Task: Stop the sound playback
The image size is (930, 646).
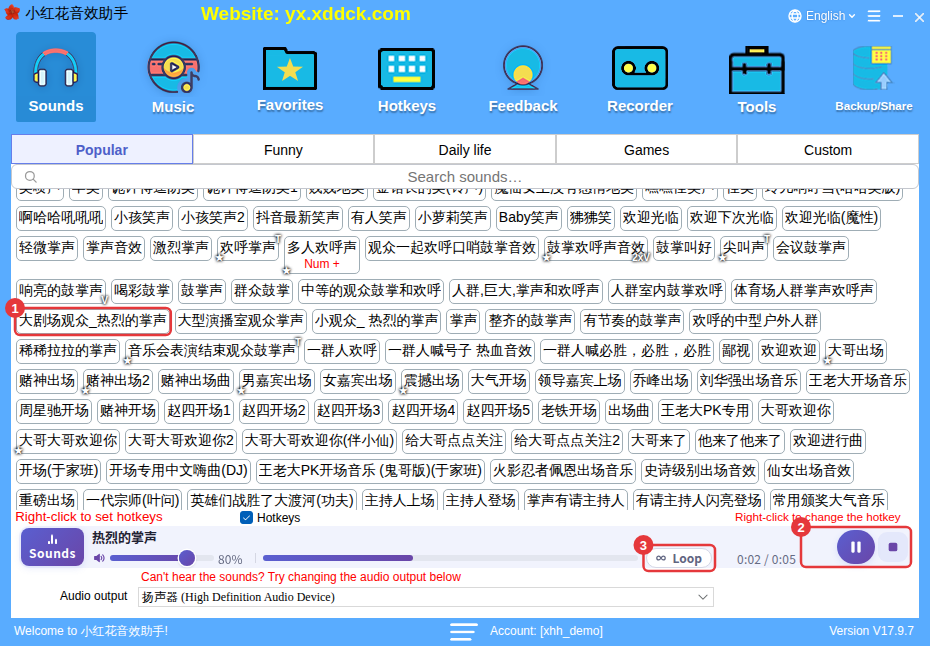Action: coord(893,547)
